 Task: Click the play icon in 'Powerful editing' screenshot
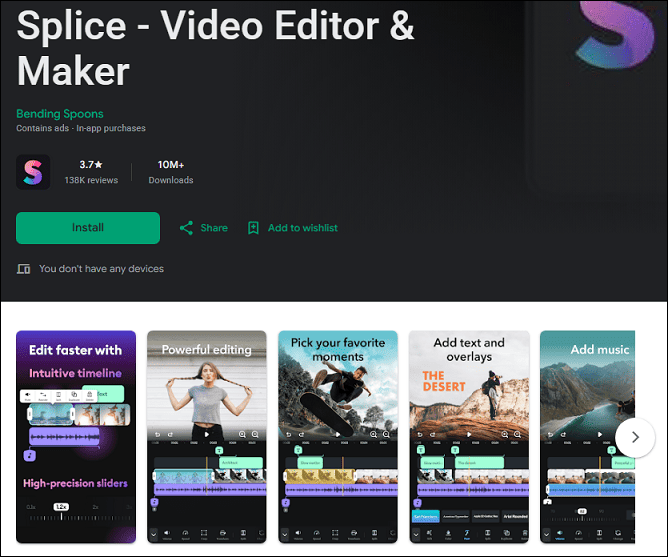[x=207, y=434]
